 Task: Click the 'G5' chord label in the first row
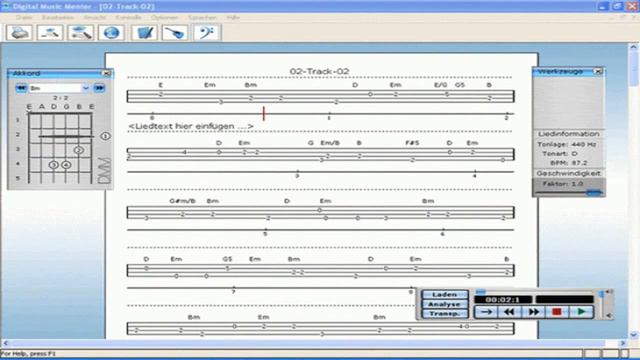[x=460, y=85]
